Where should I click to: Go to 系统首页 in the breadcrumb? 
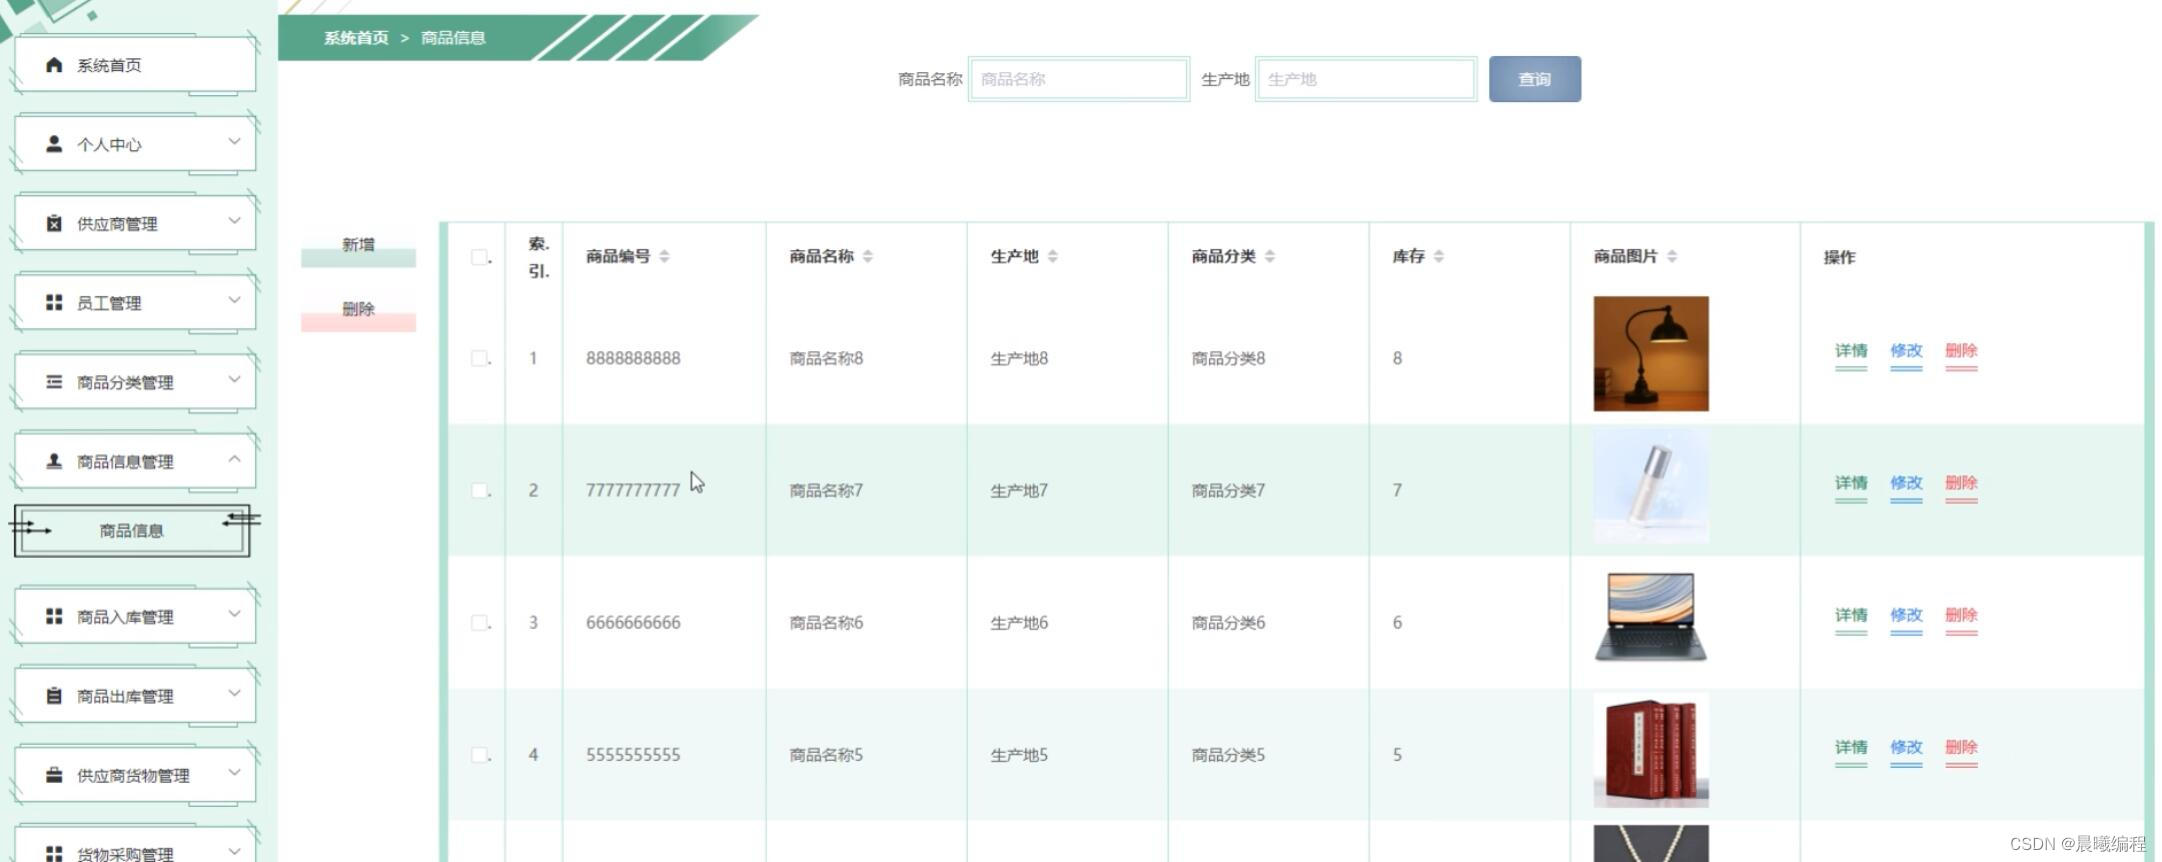click(356, 38)
